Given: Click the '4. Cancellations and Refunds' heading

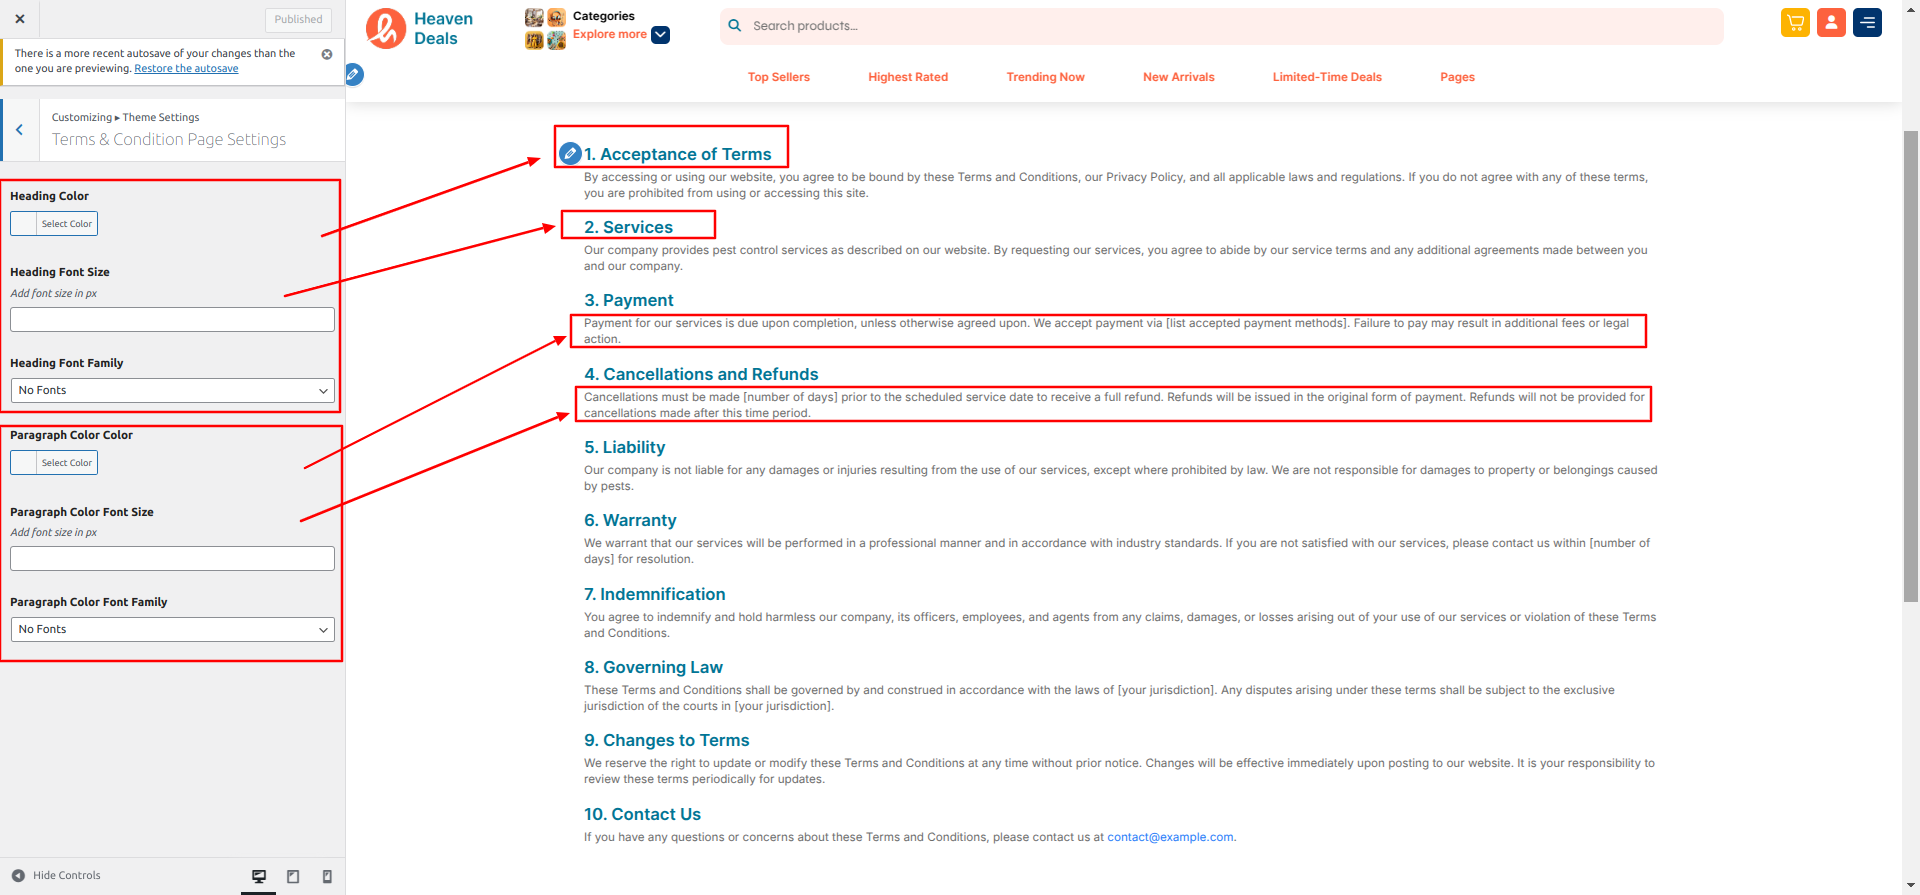Looking at the screenshot, I should [x=701, y=375].
